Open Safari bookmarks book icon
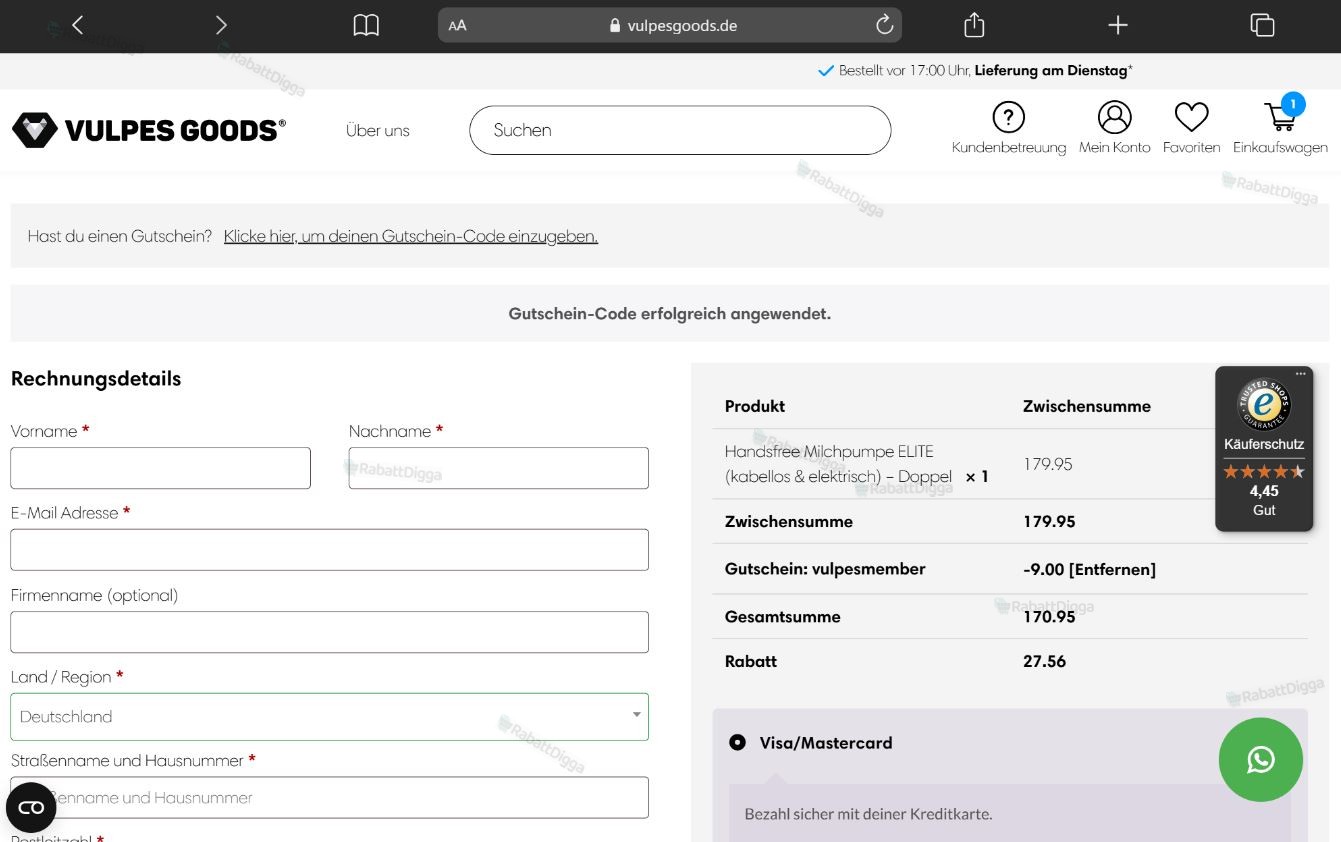Screen dimensions: 1341x842 tap(367, 26)
